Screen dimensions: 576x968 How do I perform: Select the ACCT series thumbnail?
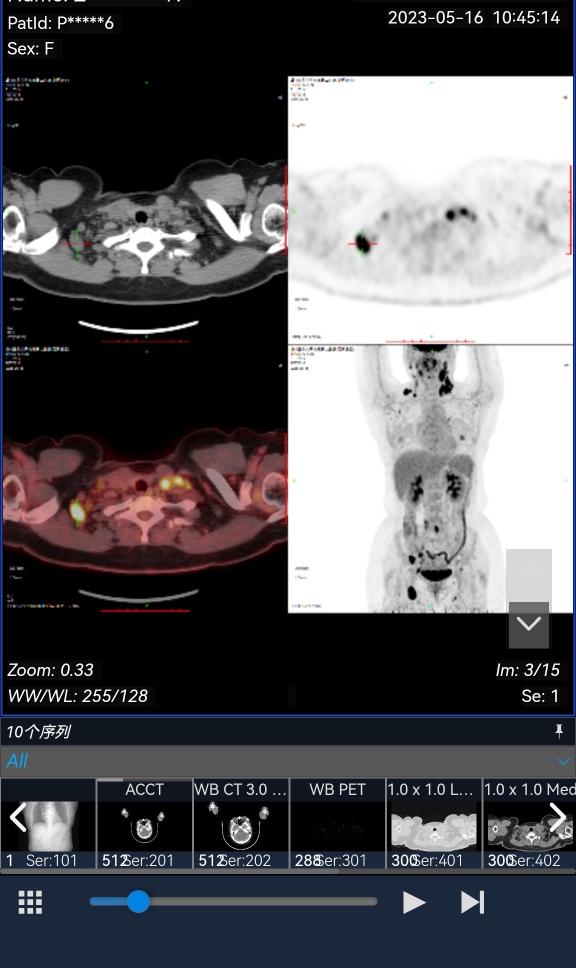tap(144, 824)
